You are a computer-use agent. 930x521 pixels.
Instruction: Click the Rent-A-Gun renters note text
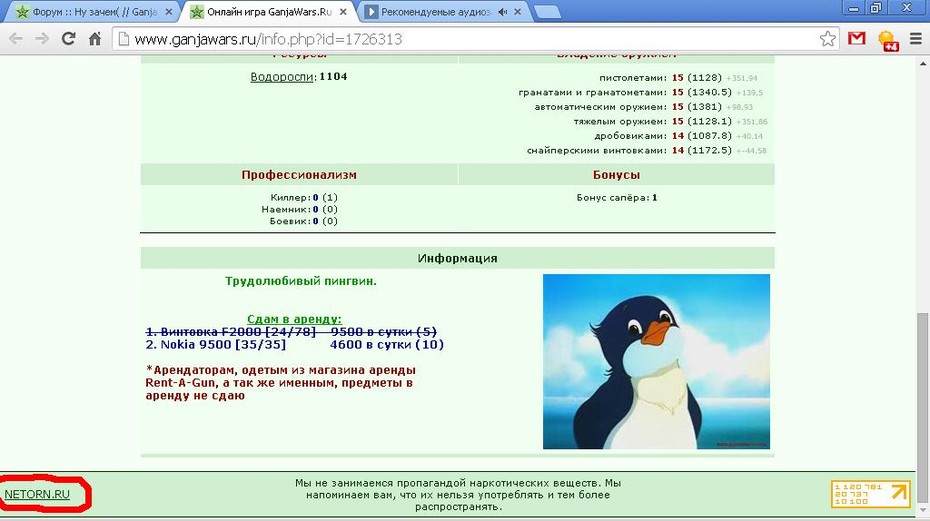pyautogui.click(x=280, y=383)
